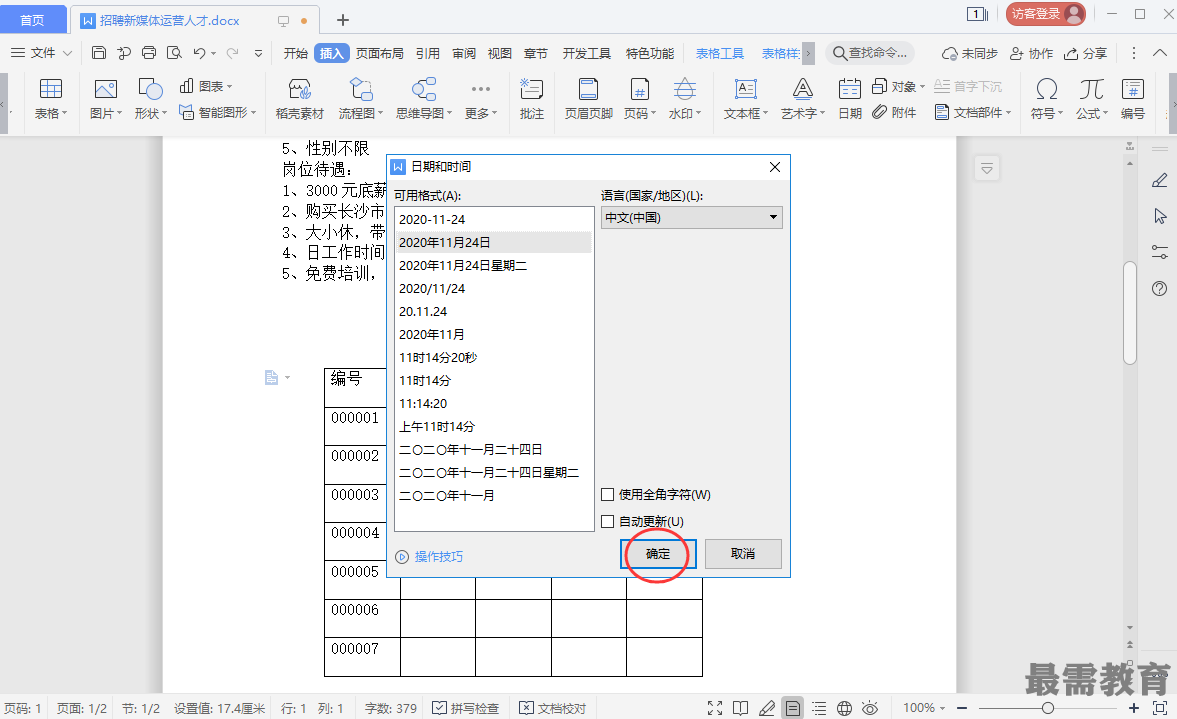
Task: Click 拼写检查 spell check in status bar
Action: click(x=466, y=708)
